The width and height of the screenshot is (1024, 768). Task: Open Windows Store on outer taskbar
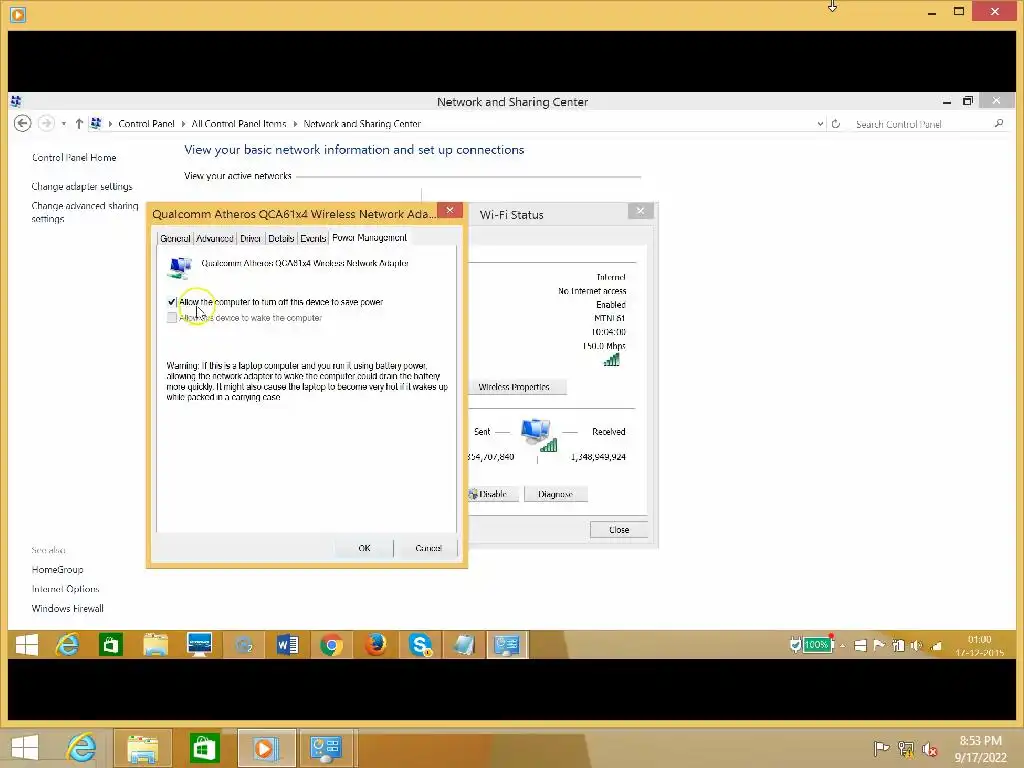point(204,748)
